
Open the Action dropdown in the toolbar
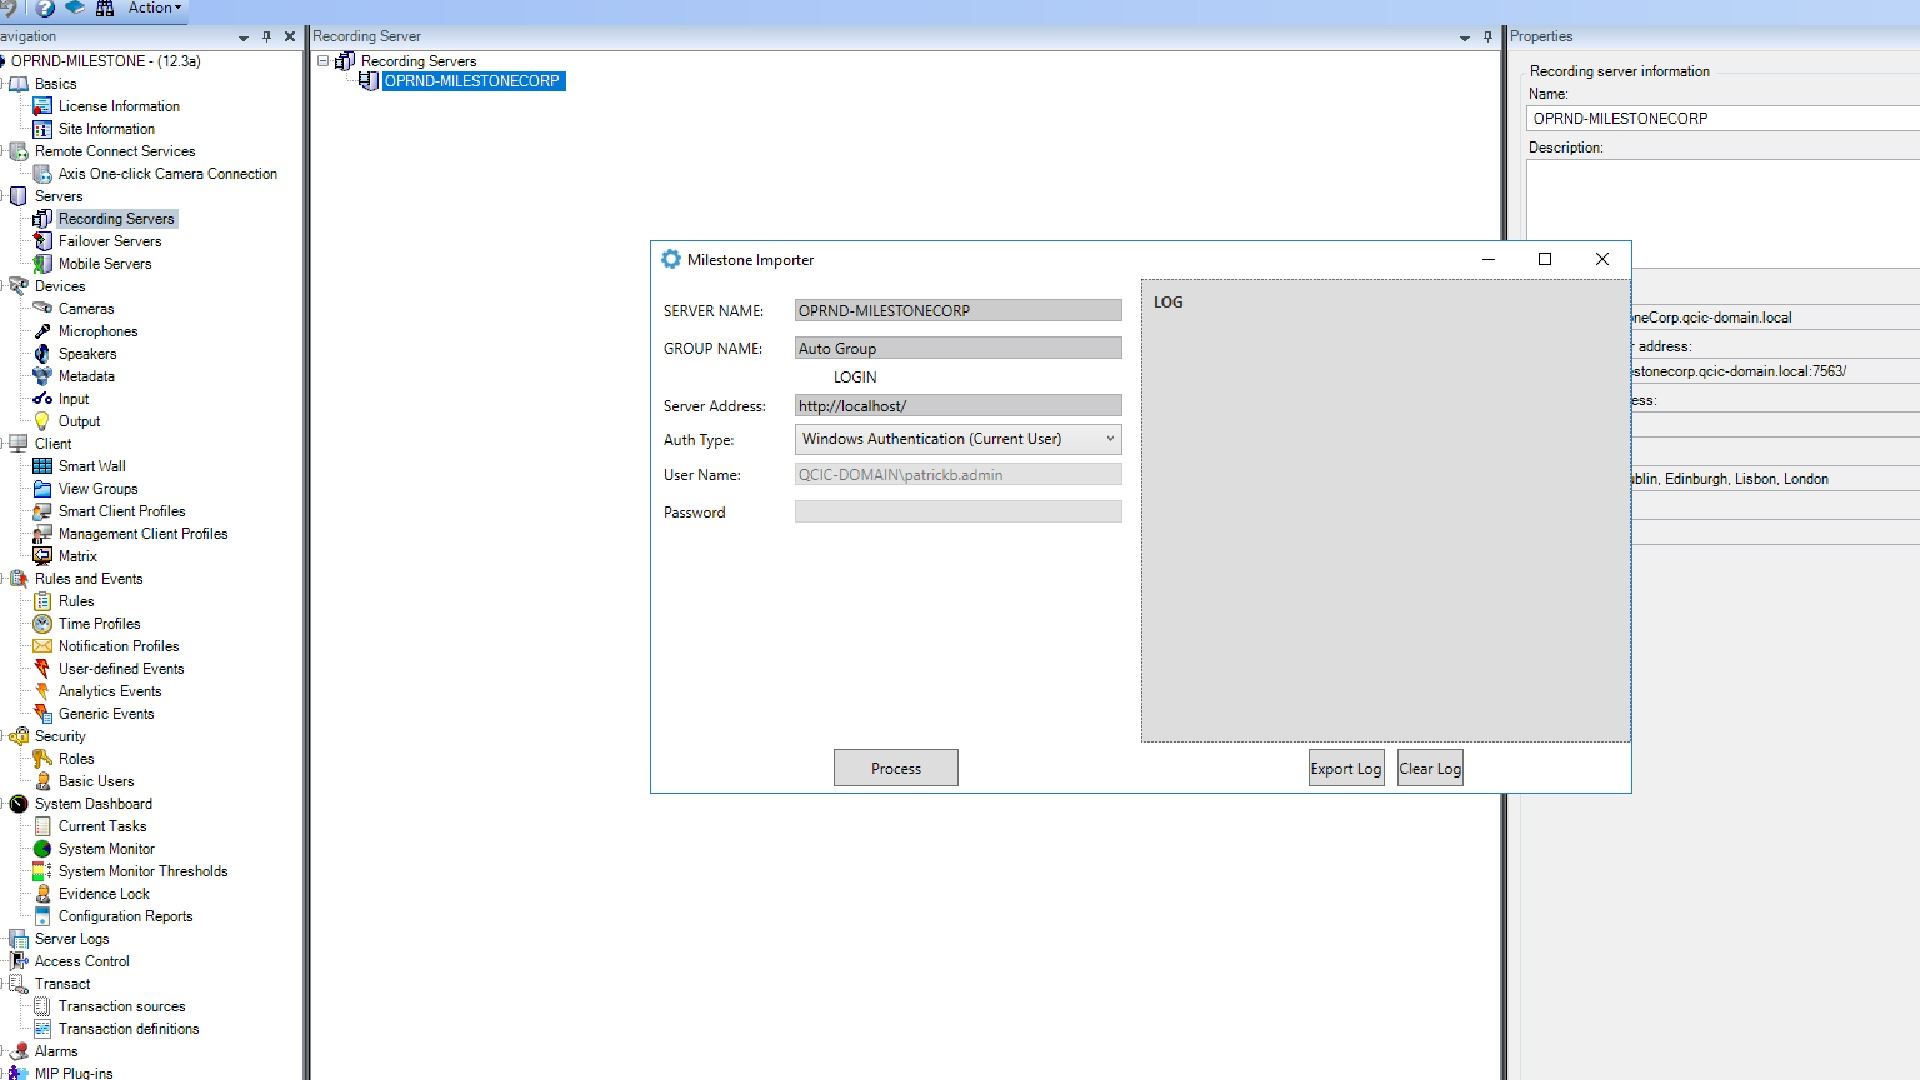point(154,8)
